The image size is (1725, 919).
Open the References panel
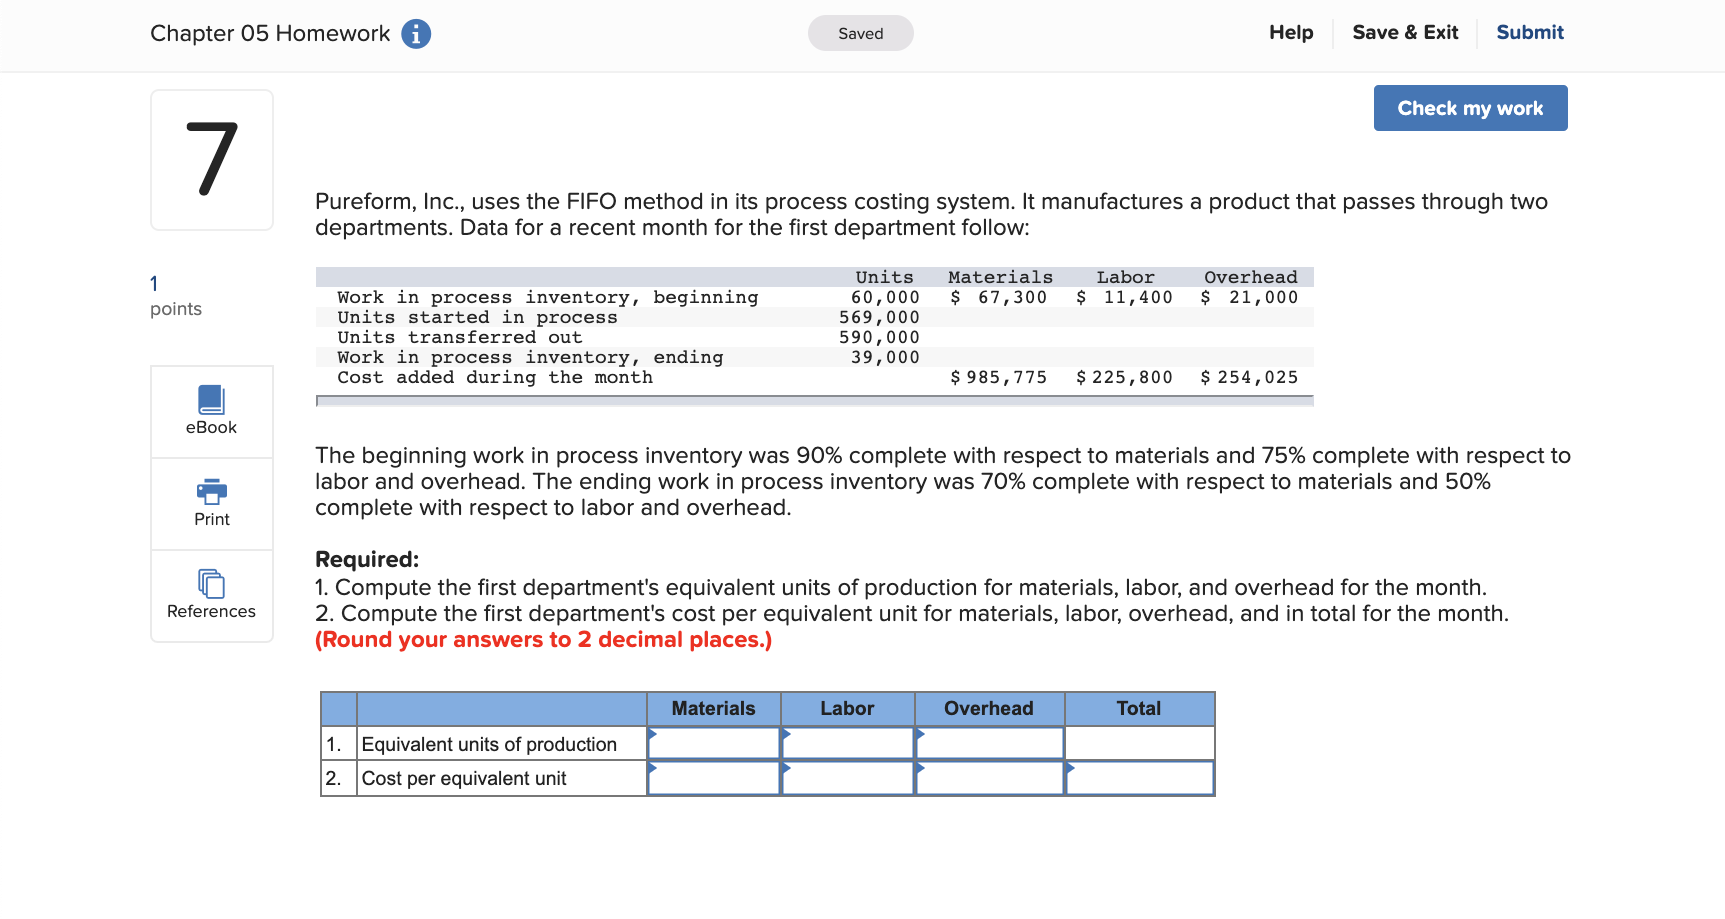211,595
